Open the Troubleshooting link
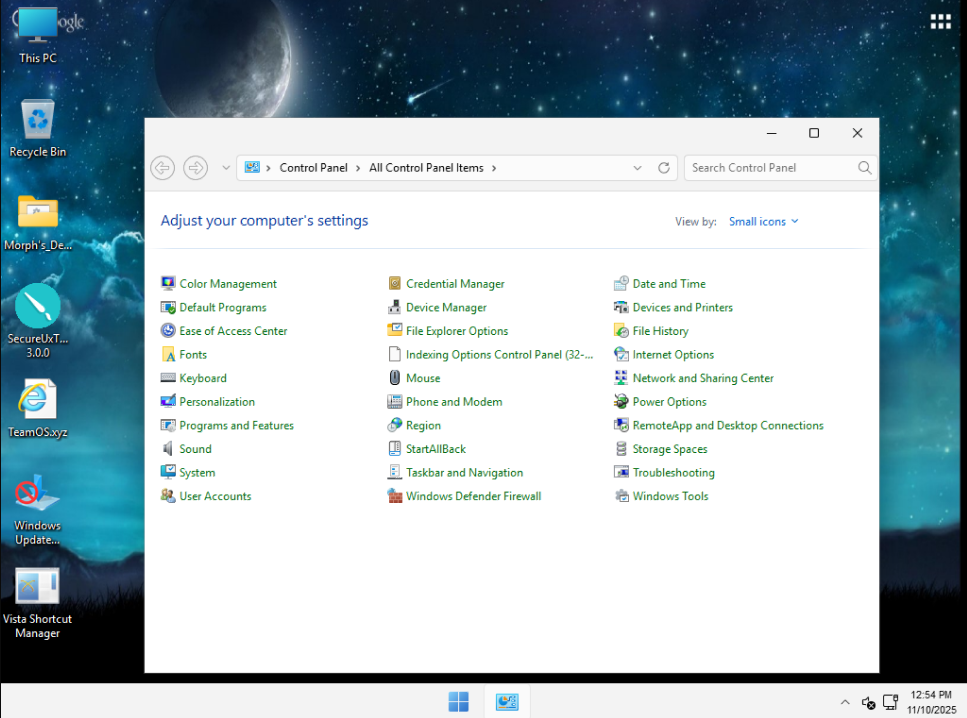Screen dimensions: 967x718 [673, 473]
